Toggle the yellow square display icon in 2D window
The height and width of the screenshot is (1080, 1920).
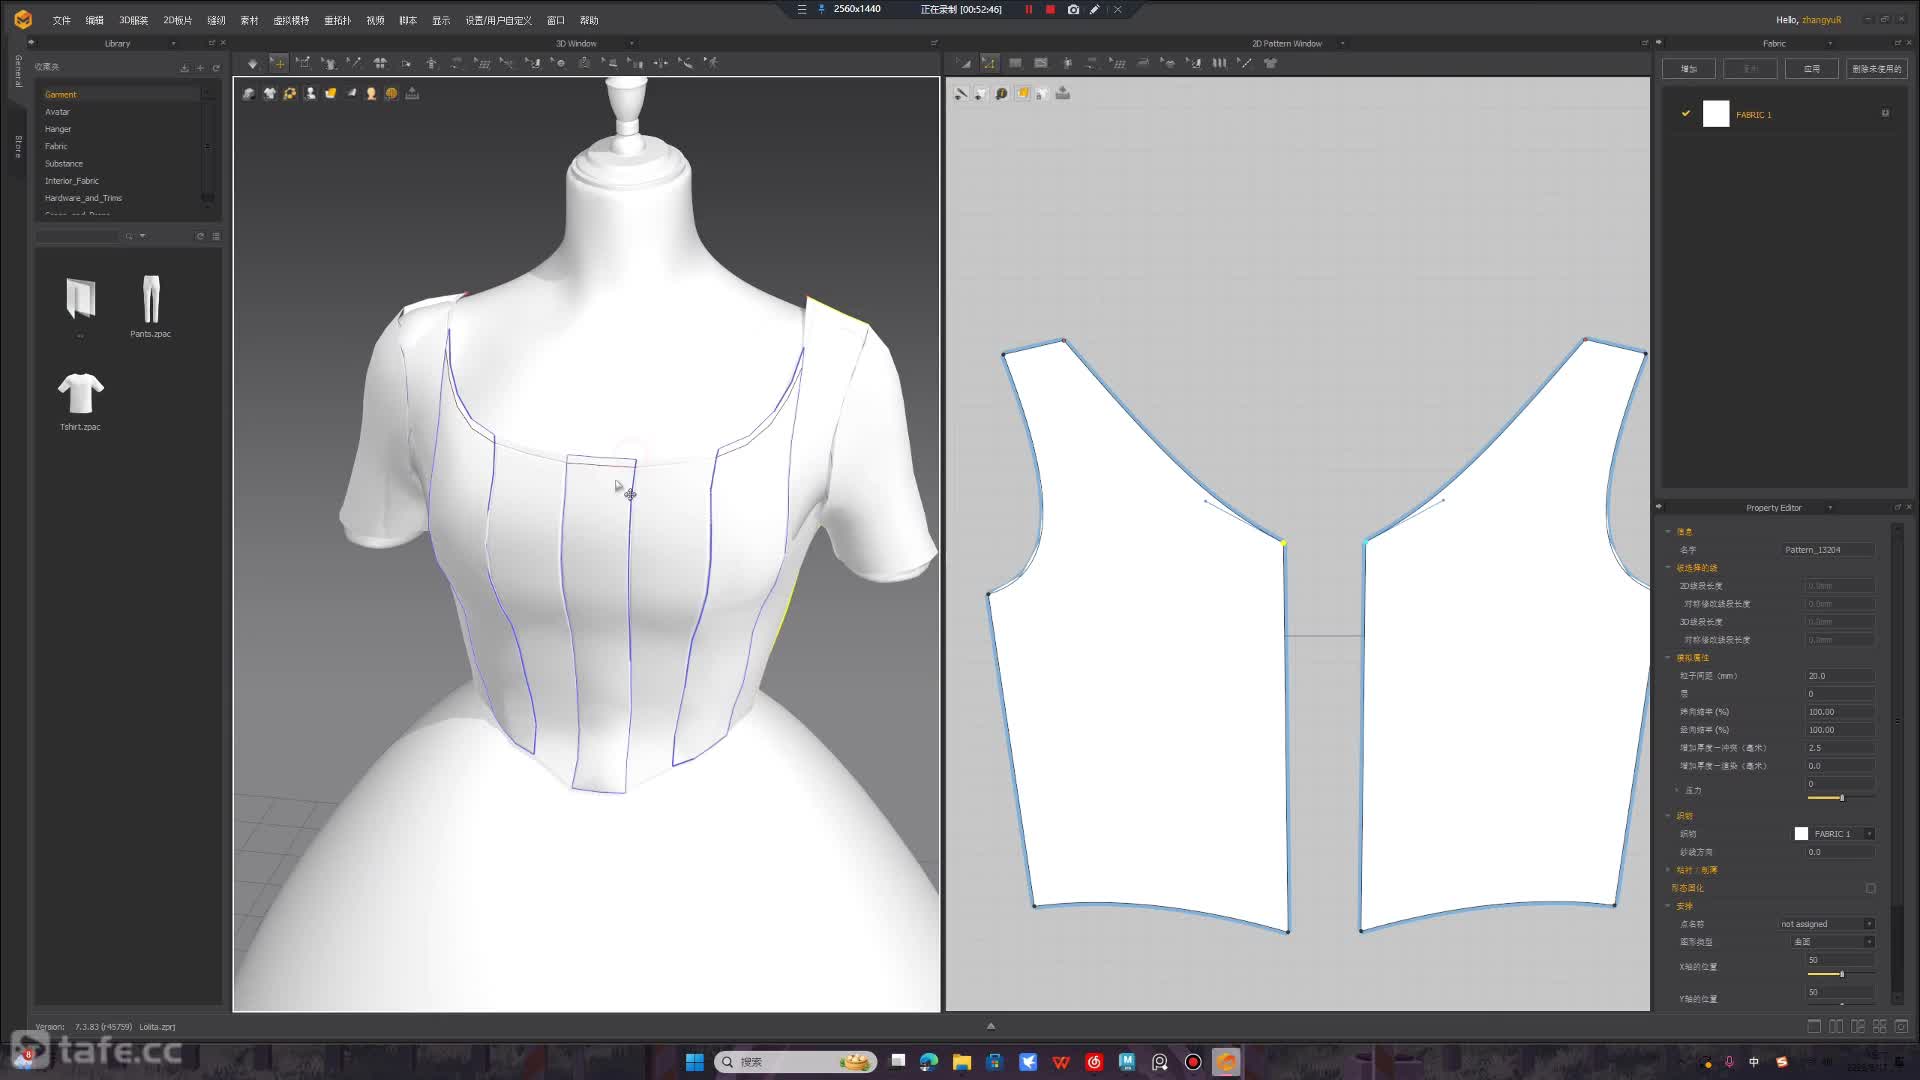[x=1022, y=94]
